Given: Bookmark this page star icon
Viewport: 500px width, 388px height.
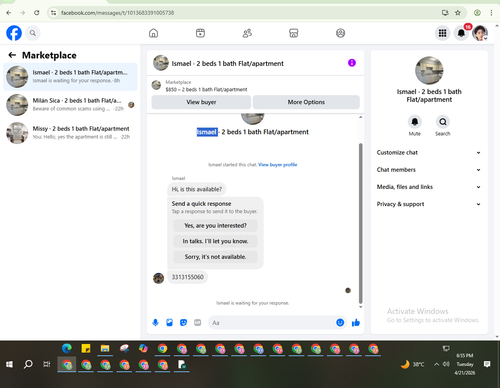Looking at the screenshot, I should (458, 13).
